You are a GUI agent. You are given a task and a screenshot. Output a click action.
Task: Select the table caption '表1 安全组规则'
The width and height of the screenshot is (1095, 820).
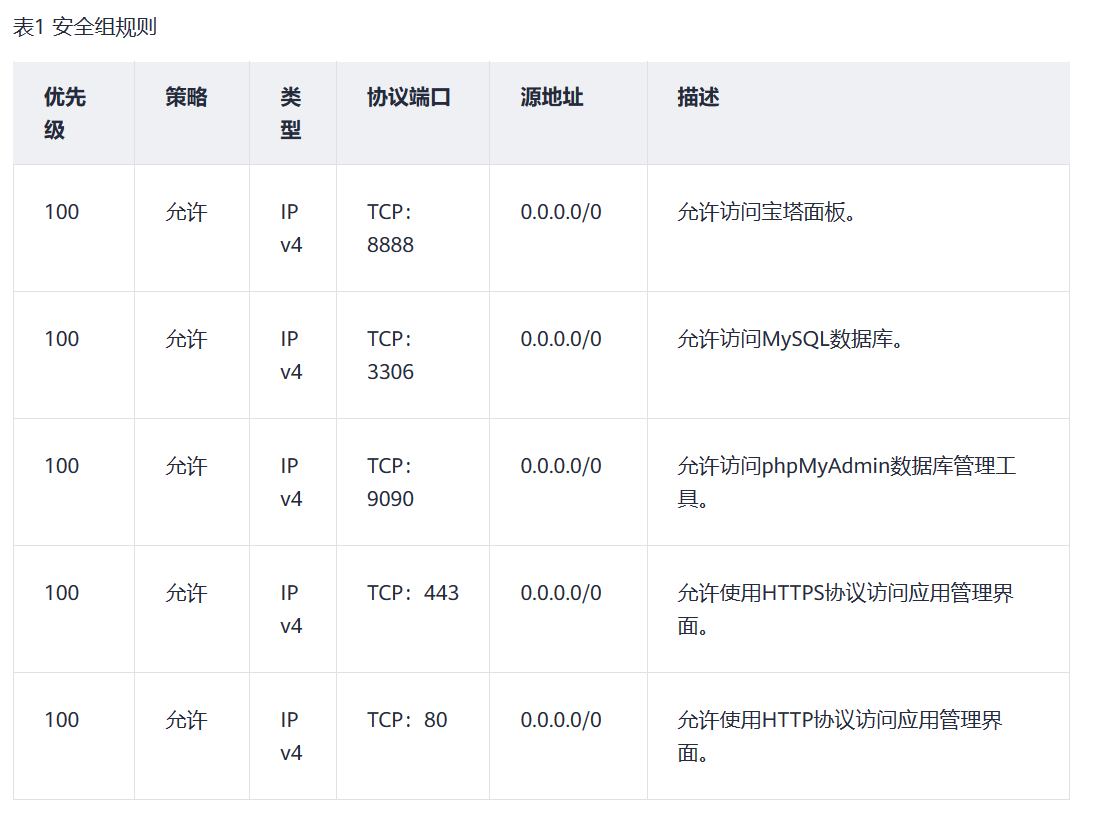pyautogui.click(x=84, y=27)
